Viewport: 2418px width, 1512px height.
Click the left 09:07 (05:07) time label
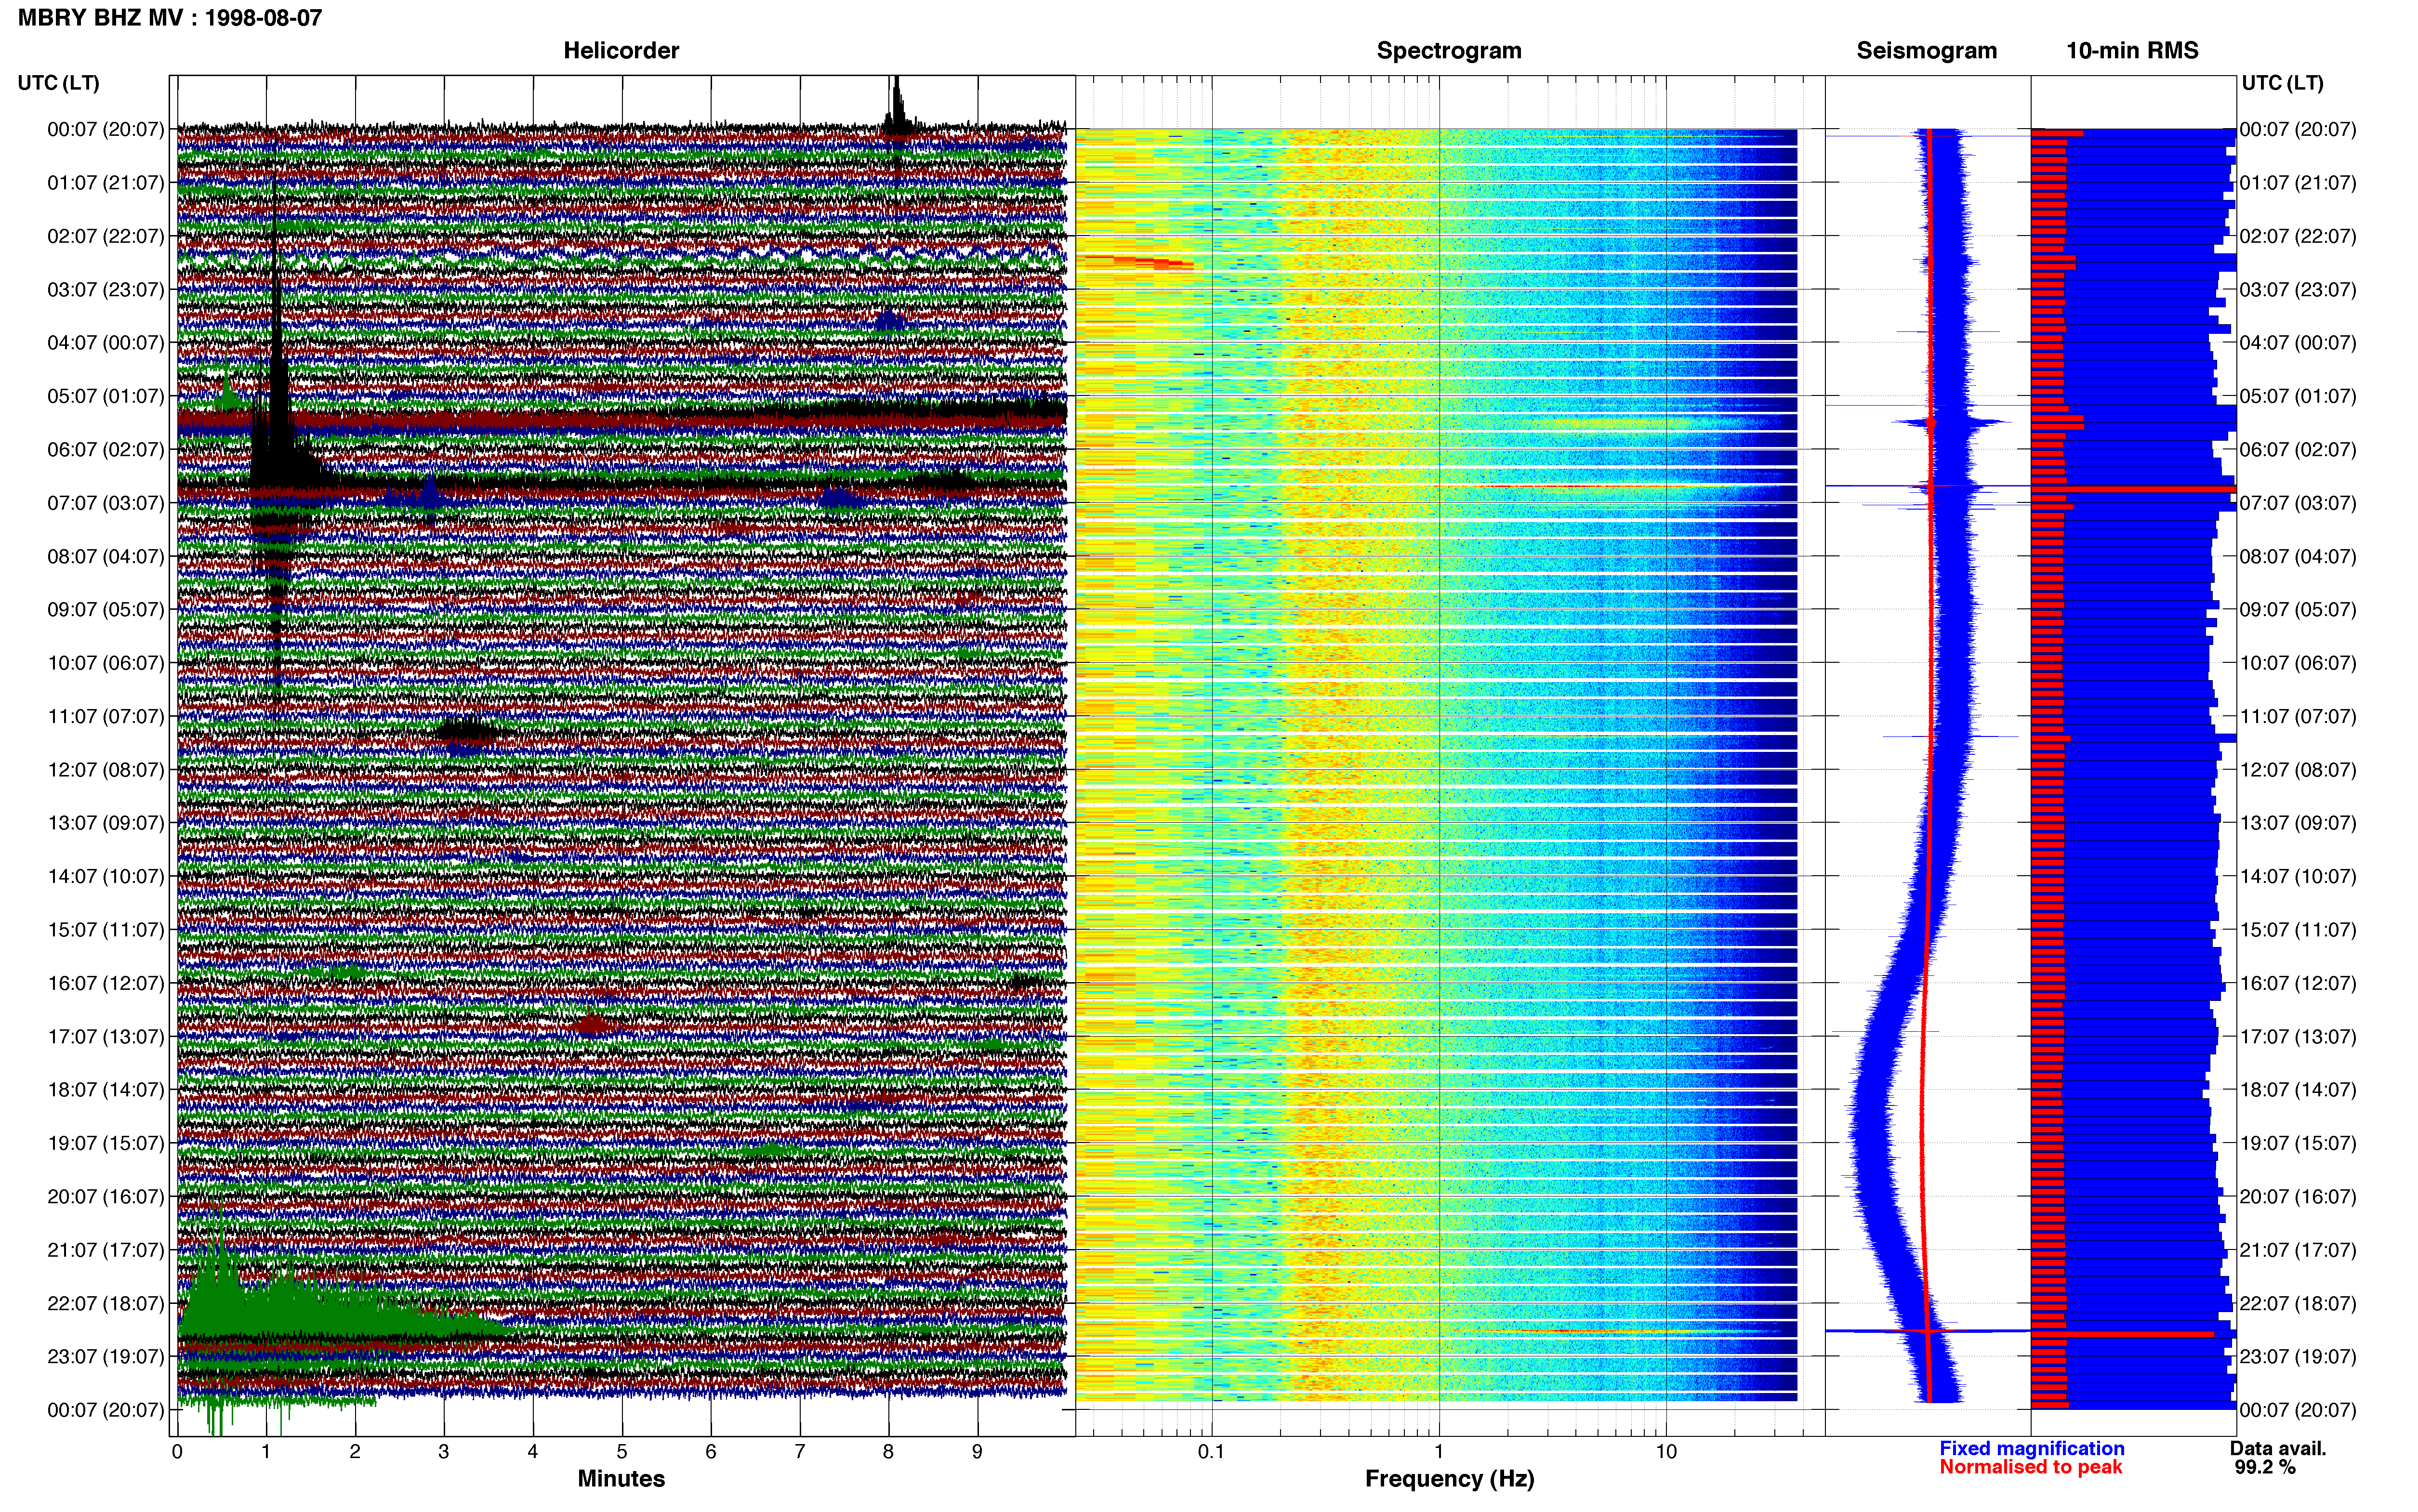point(105,609)
